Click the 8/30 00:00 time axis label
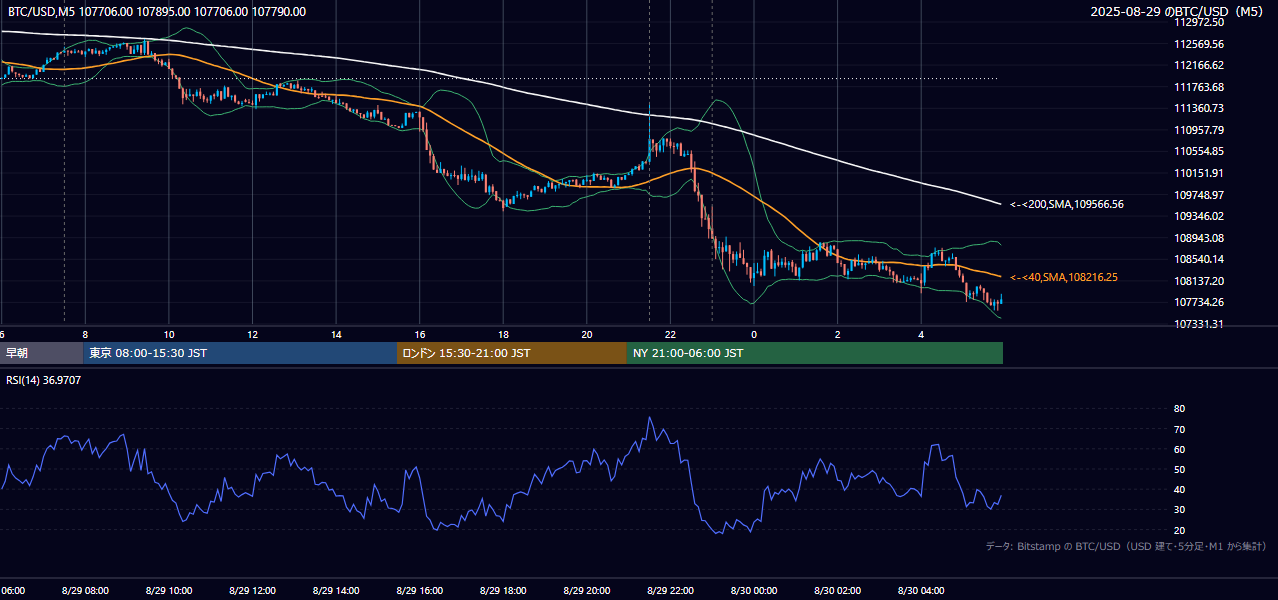This screenshot has width=1278, height=600. 754,591
